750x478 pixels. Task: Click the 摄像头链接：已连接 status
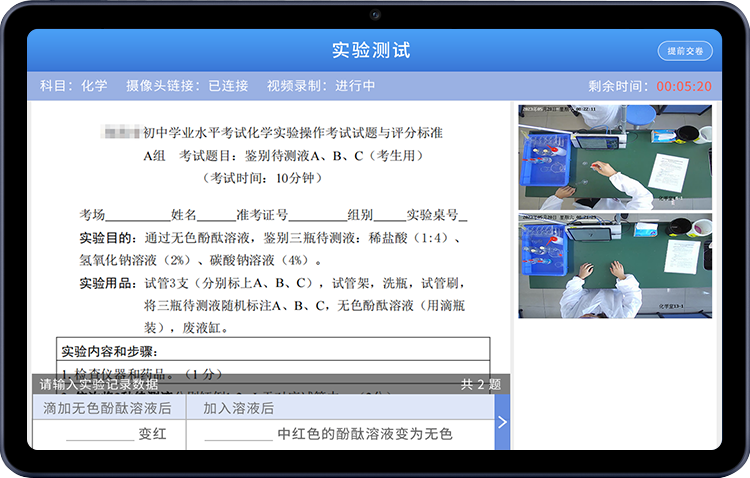[x=187, y=86]
